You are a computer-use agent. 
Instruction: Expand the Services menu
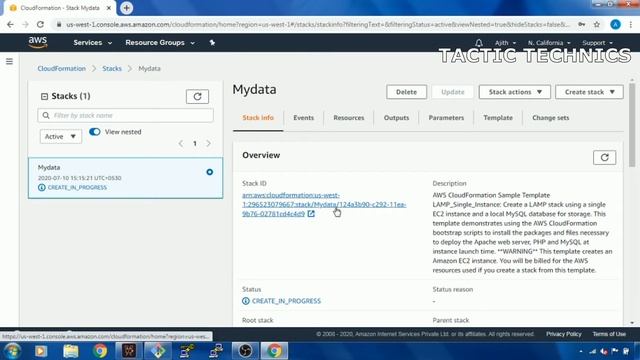pyautogui.click(x=93, y=42)
